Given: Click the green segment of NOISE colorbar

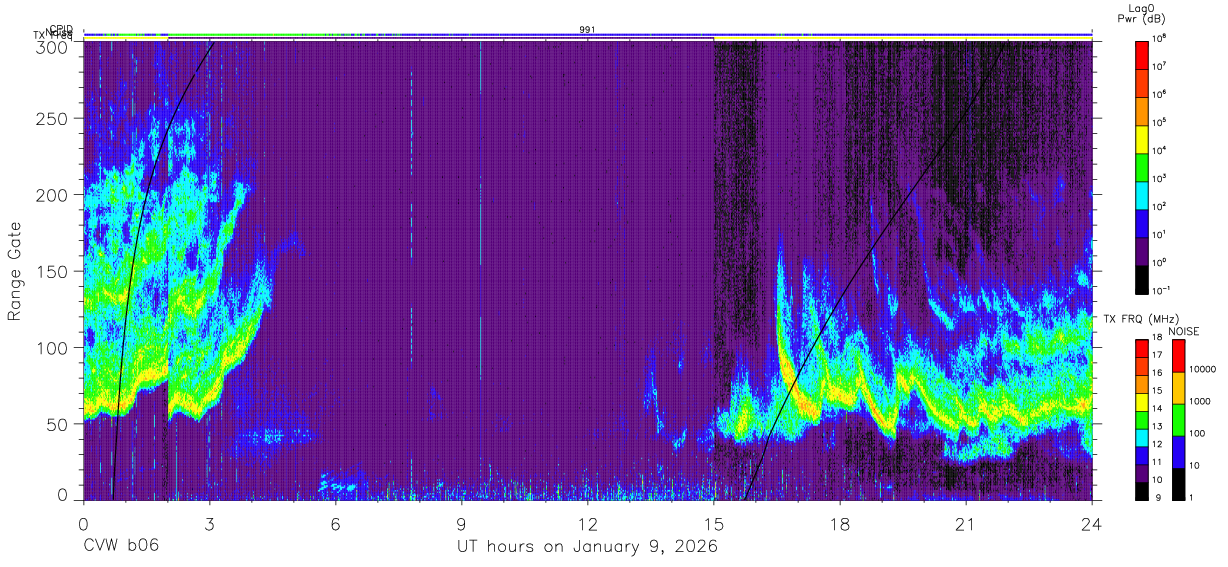Looking at the screenshot, I should click(1178, 419).
